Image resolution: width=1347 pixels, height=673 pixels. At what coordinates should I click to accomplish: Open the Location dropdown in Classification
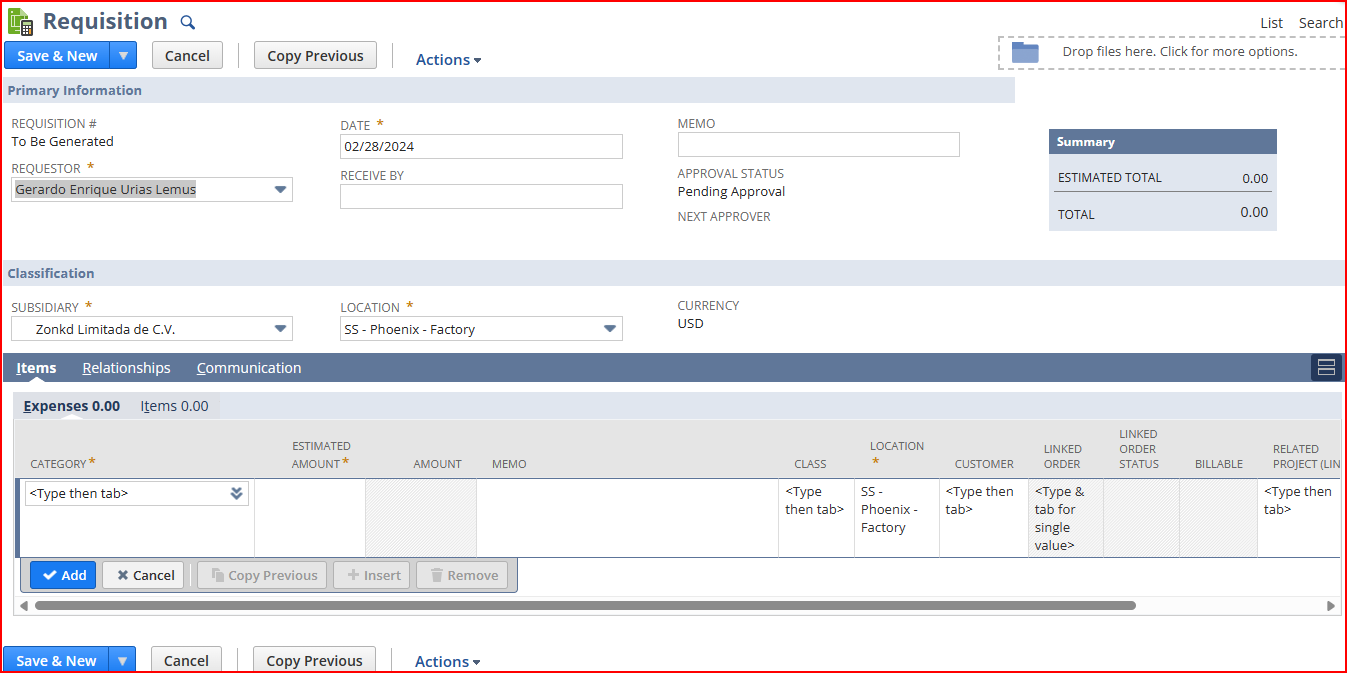pos(610,329)
